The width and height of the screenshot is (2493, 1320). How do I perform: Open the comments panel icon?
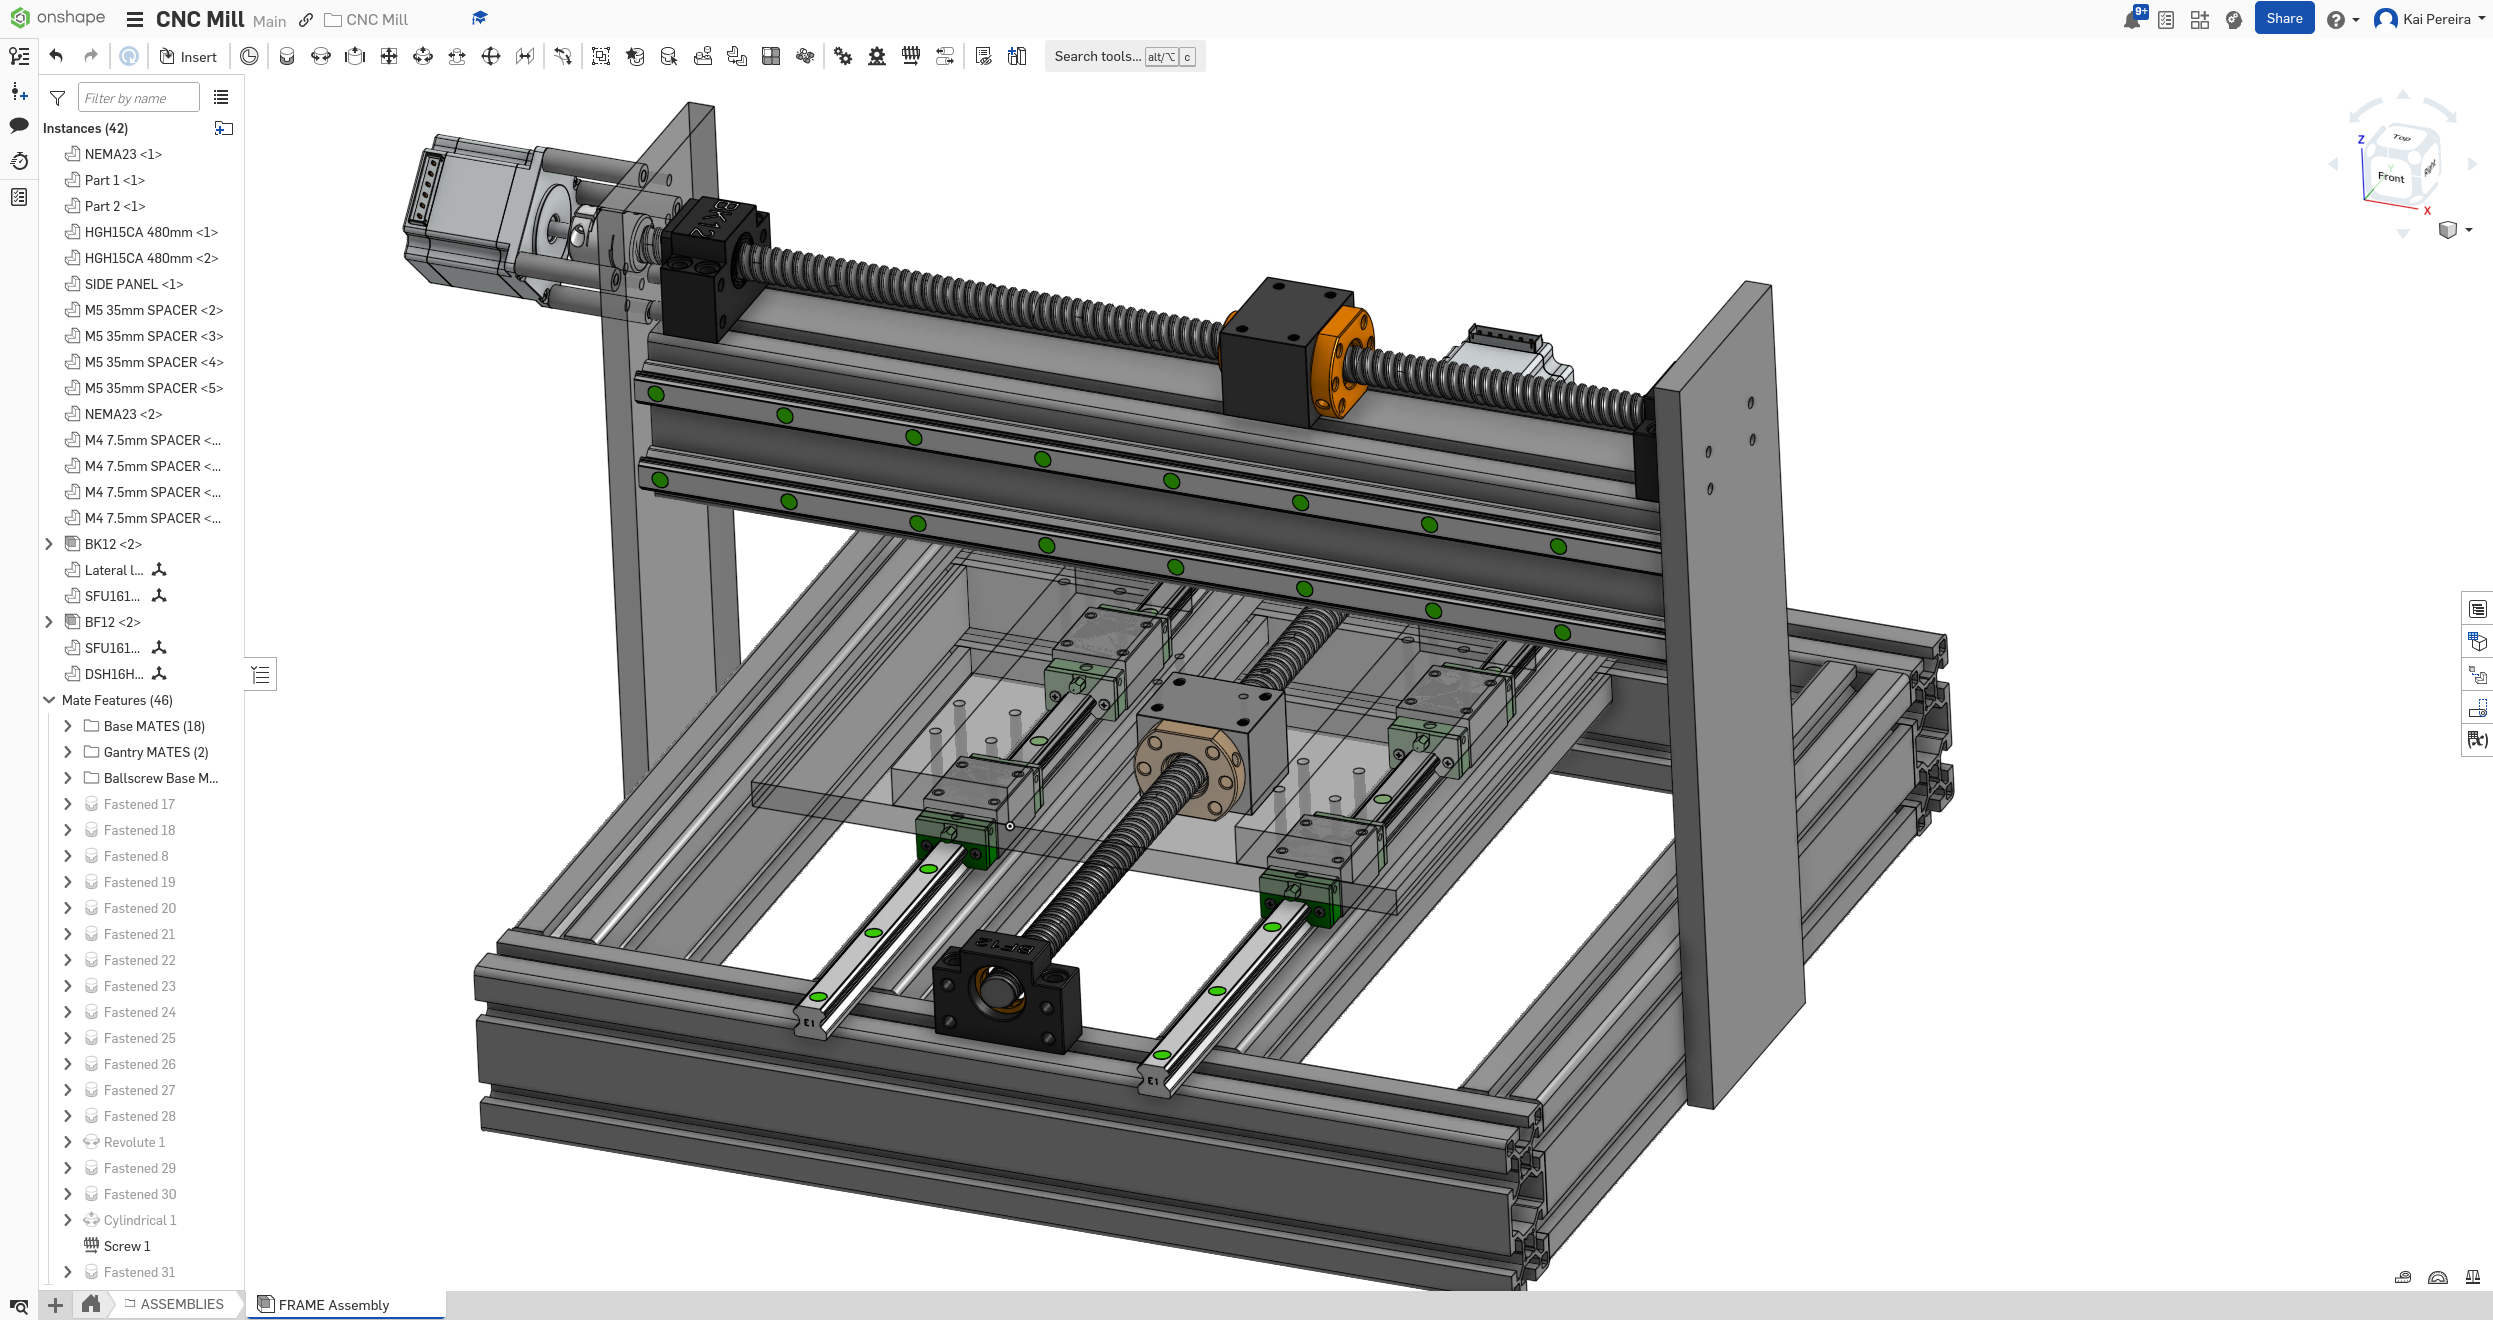[x=19, y=125]
